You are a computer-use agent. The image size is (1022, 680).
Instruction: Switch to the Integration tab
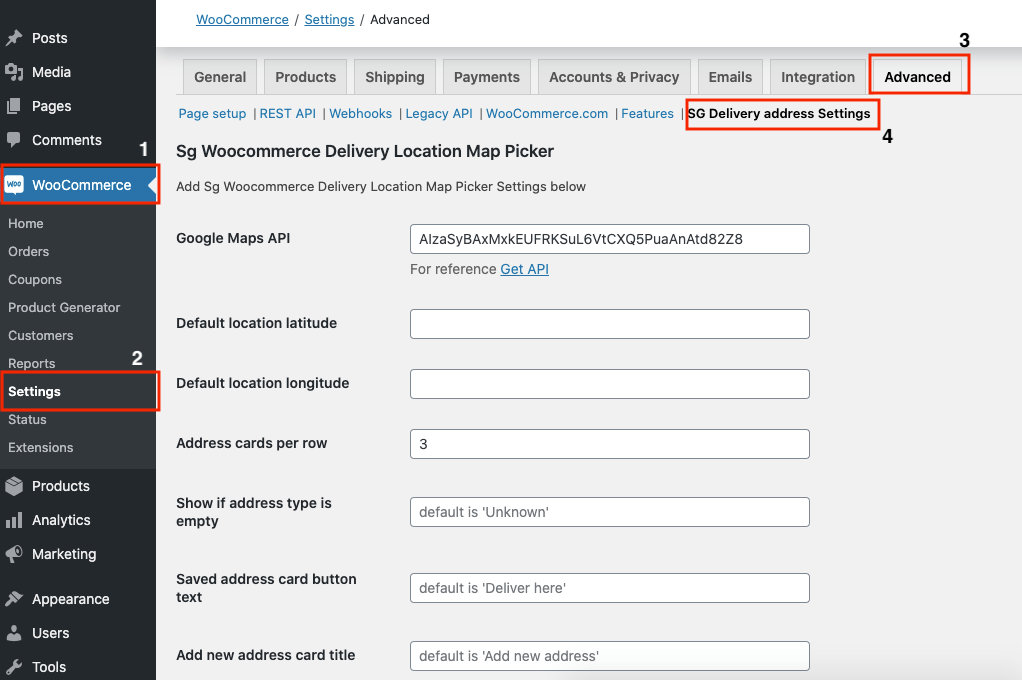(x=818, y=77)
